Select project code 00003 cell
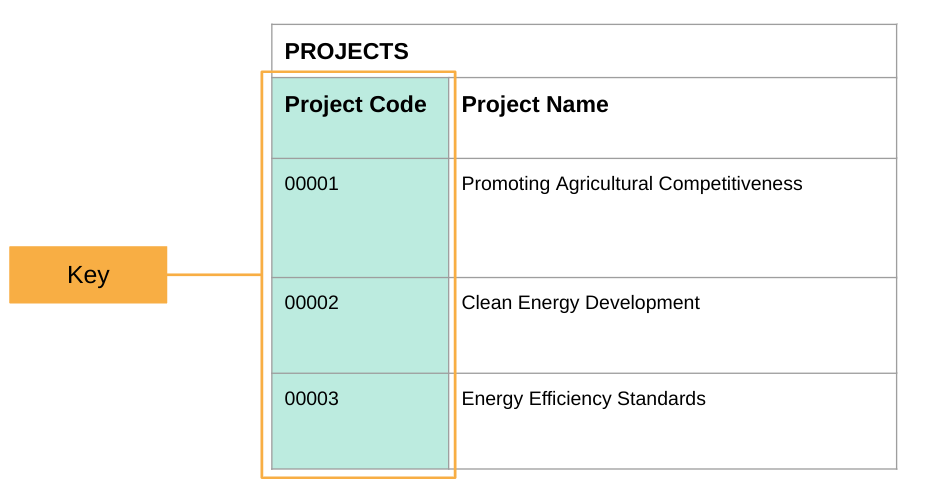This screenshot has height=482, width=927. (x=360, y=421)
